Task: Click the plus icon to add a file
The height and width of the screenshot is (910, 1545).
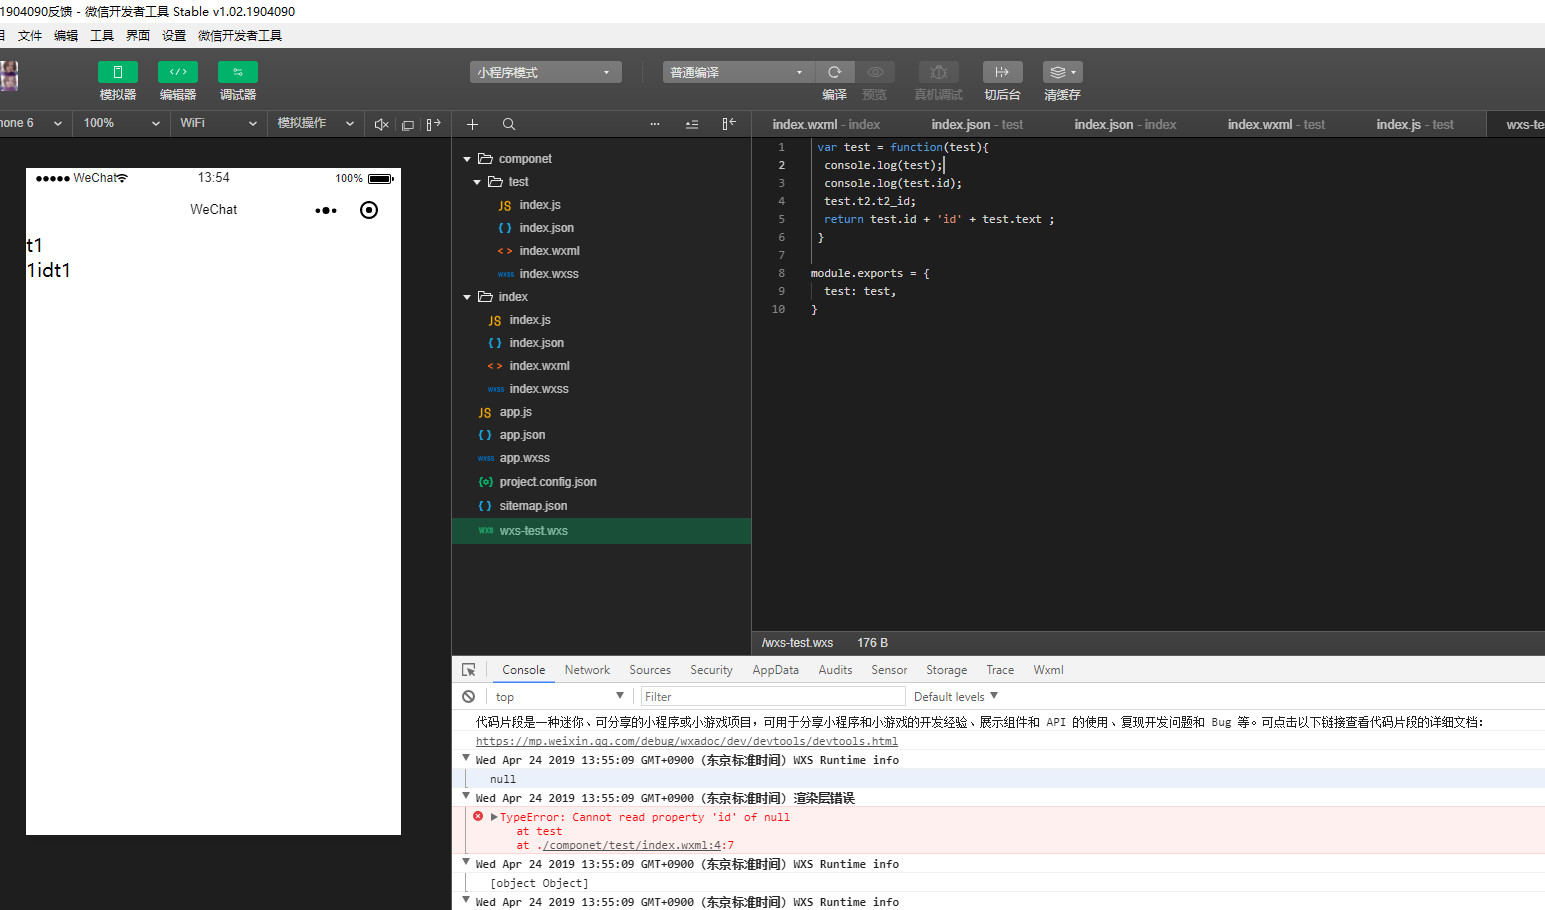Action: click(x=472, y=124)
